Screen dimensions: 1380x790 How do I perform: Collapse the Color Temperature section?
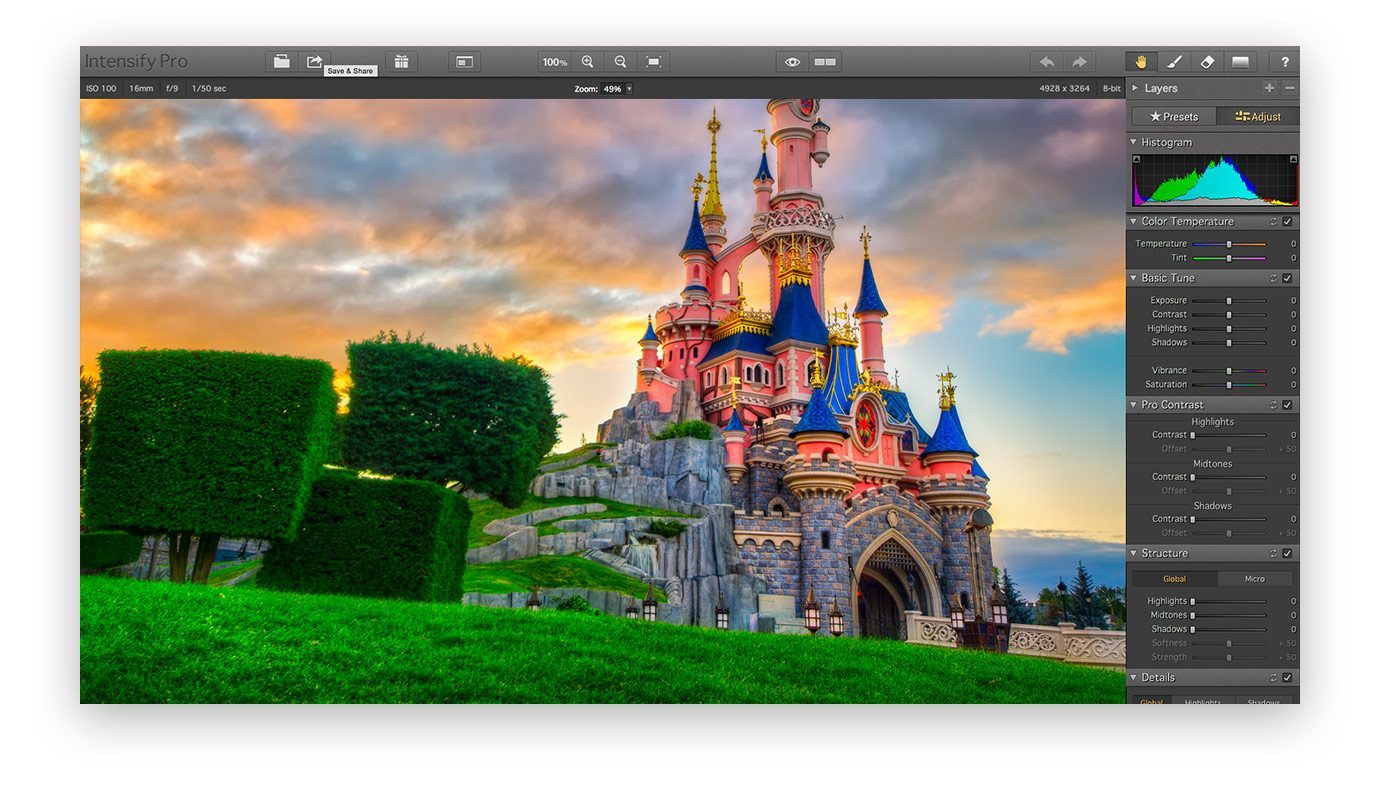[1134, 222]
